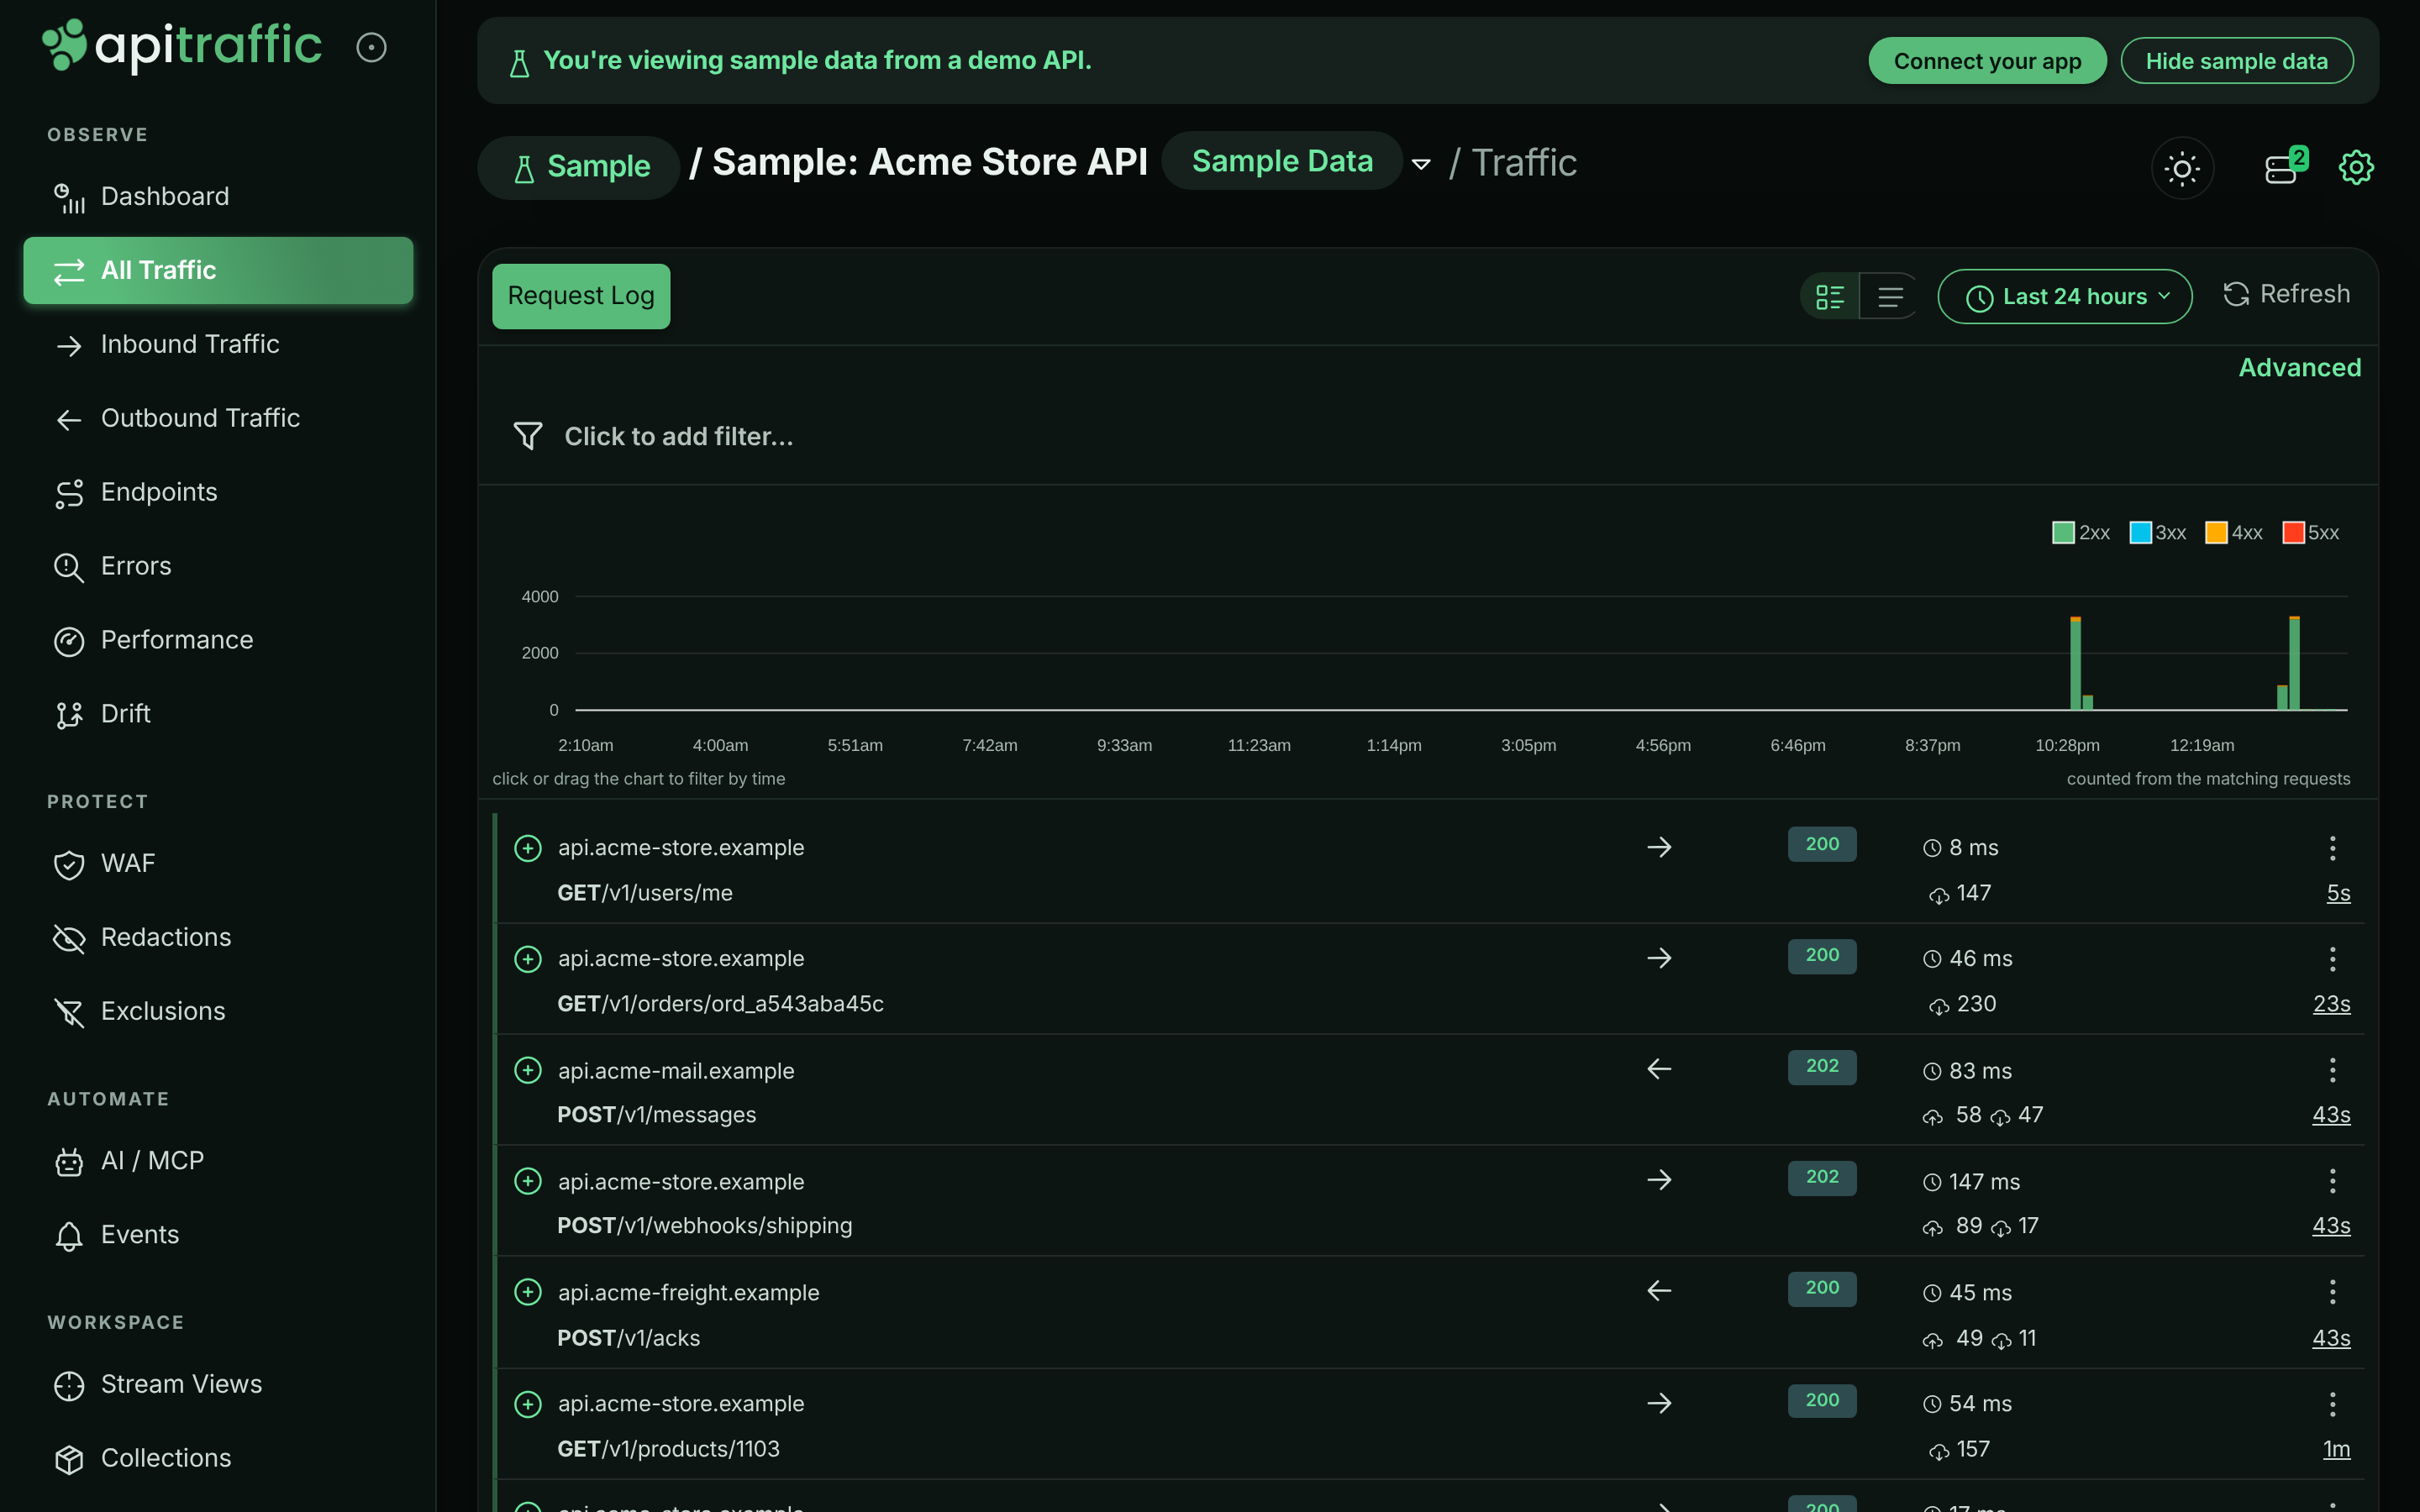
Task: Expand the Sample Data environment dropdown arrow
Action: (x=1421, y=164)
